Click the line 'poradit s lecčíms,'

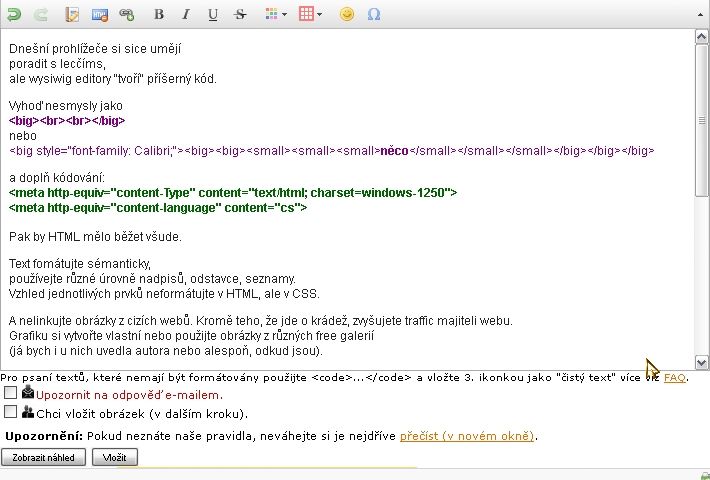click(x=58, y=64)
